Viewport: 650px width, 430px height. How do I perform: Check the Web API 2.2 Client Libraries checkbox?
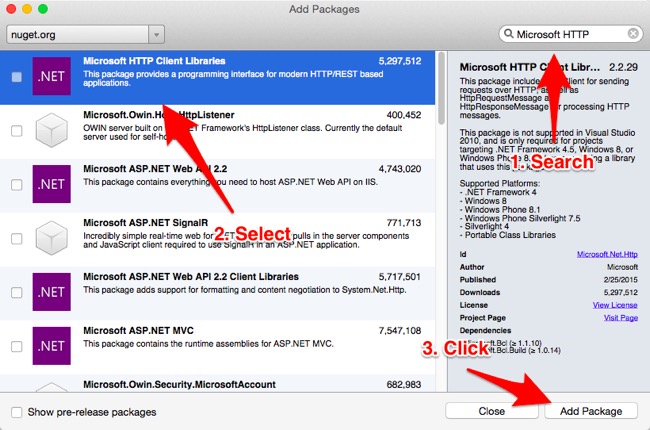pos(17,292)
